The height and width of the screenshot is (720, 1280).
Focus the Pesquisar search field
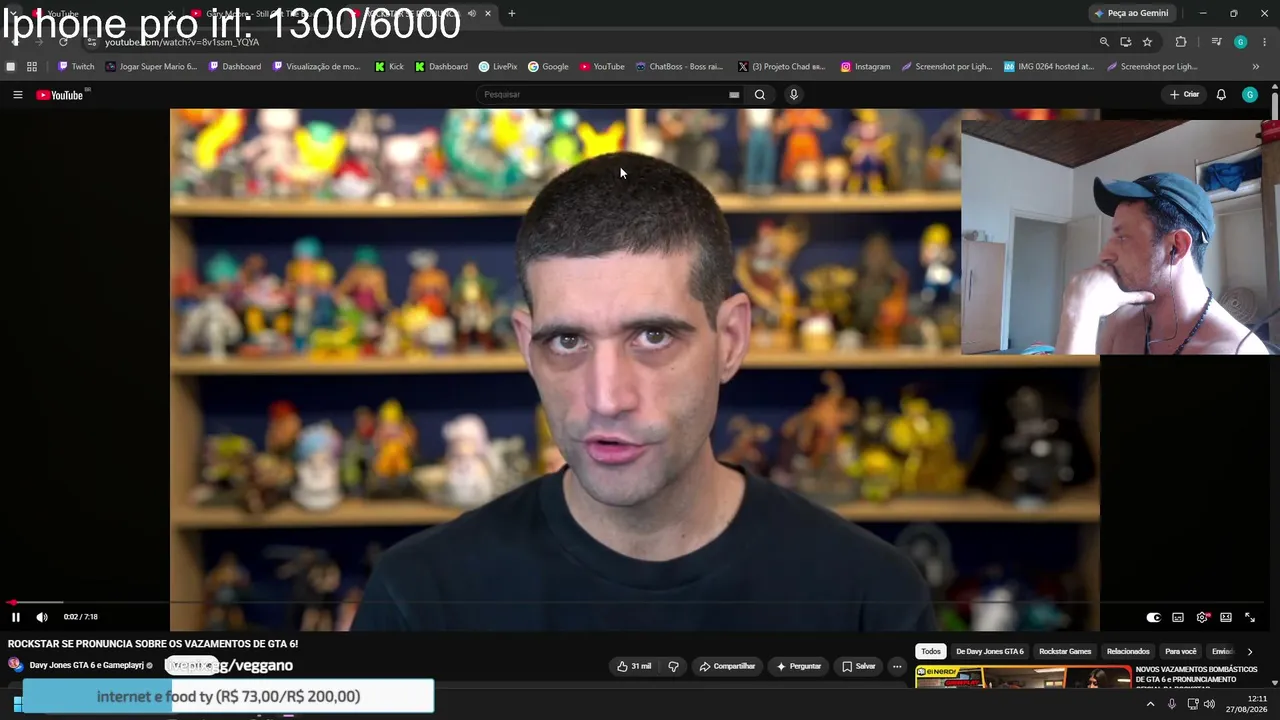[x=604, y=95]
